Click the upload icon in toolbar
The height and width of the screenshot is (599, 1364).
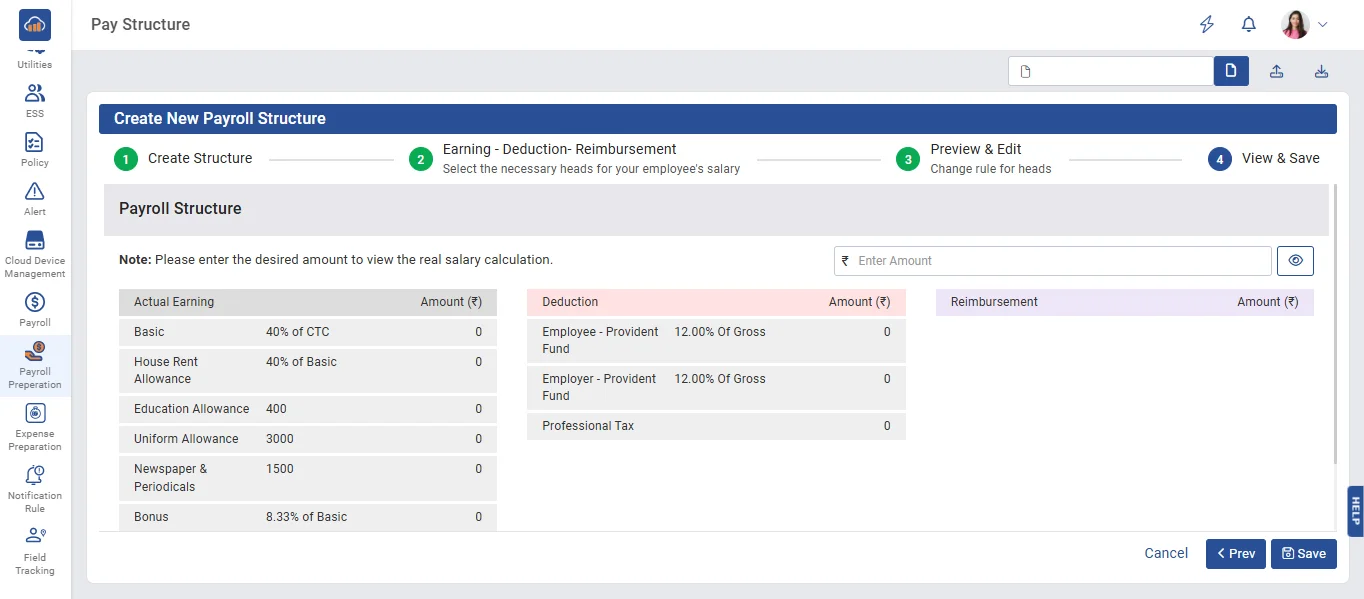tap(1276, 71)
